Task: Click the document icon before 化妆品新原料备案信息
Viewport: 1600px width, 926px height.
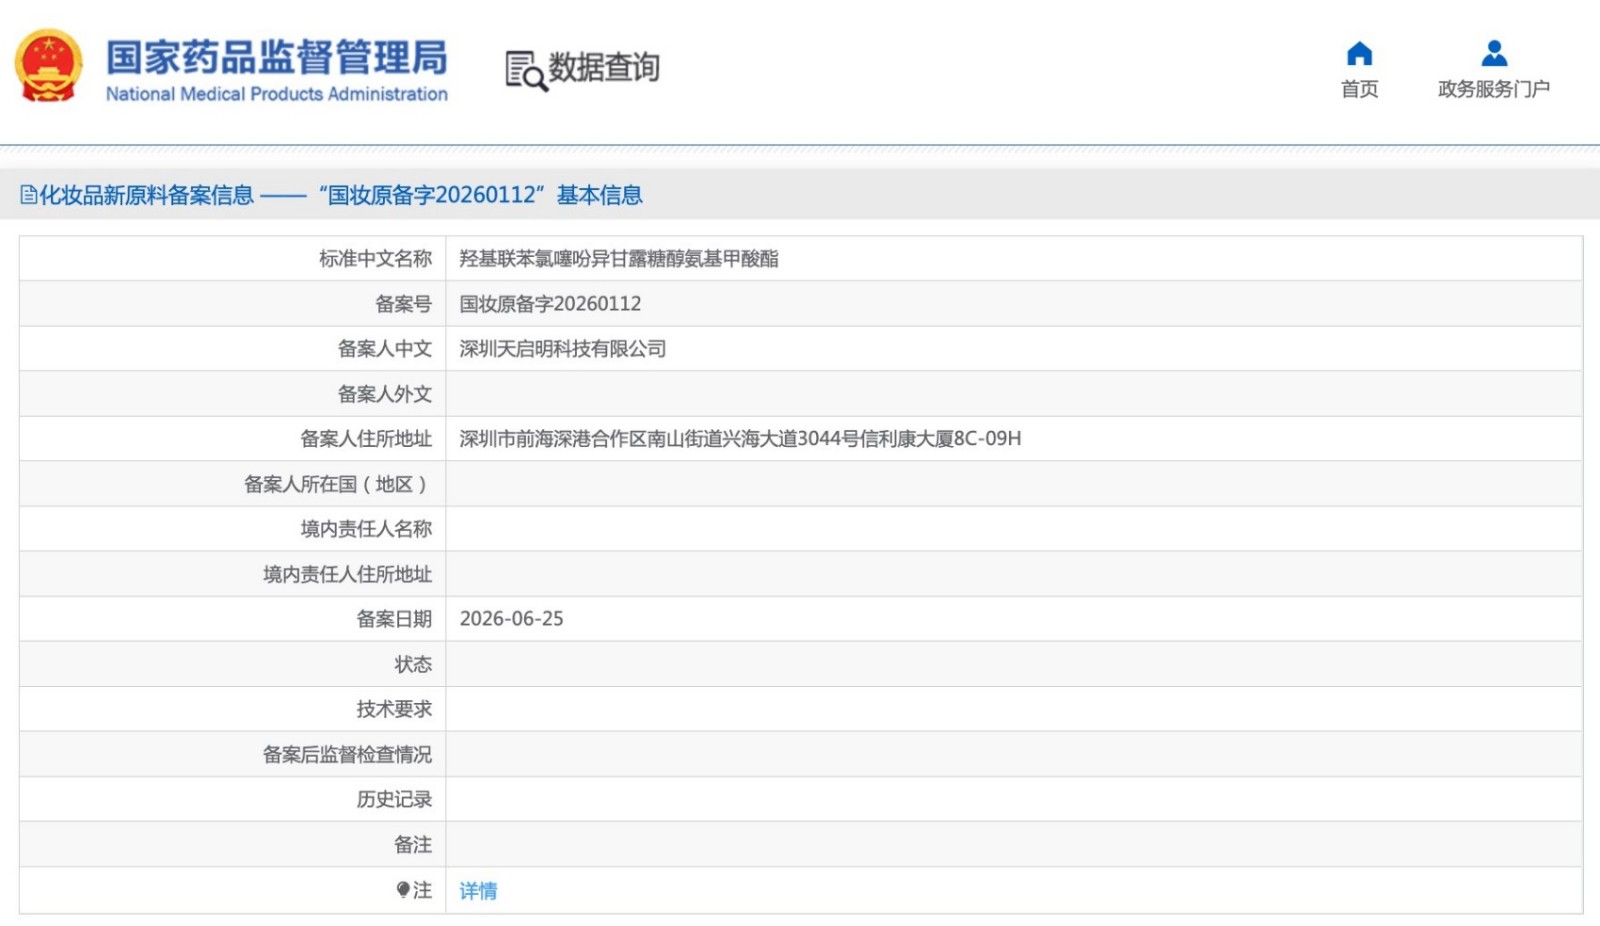Action: coord(28,195)
